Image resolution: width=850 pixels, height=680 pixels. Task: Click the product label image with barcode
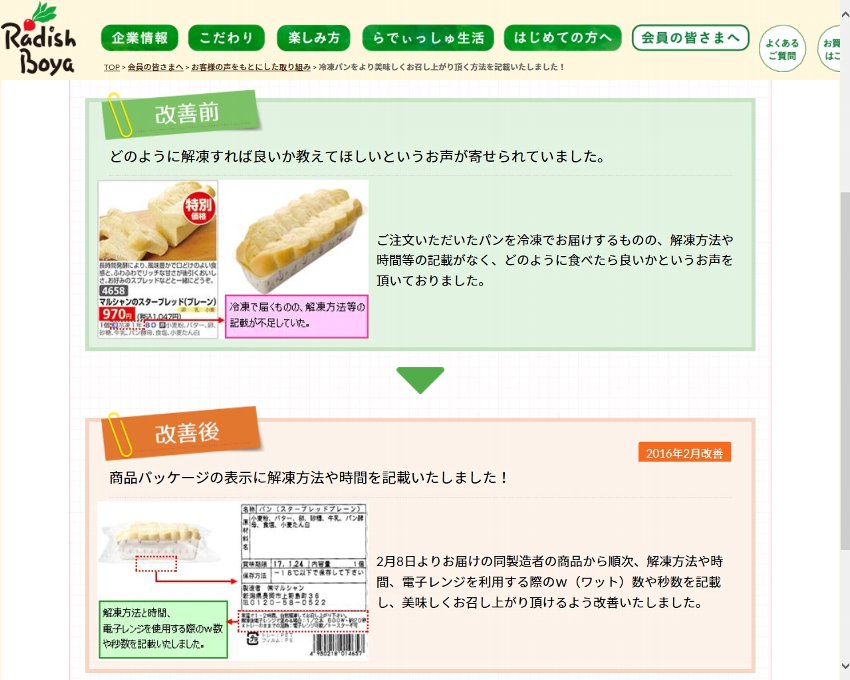pos(304,581)
